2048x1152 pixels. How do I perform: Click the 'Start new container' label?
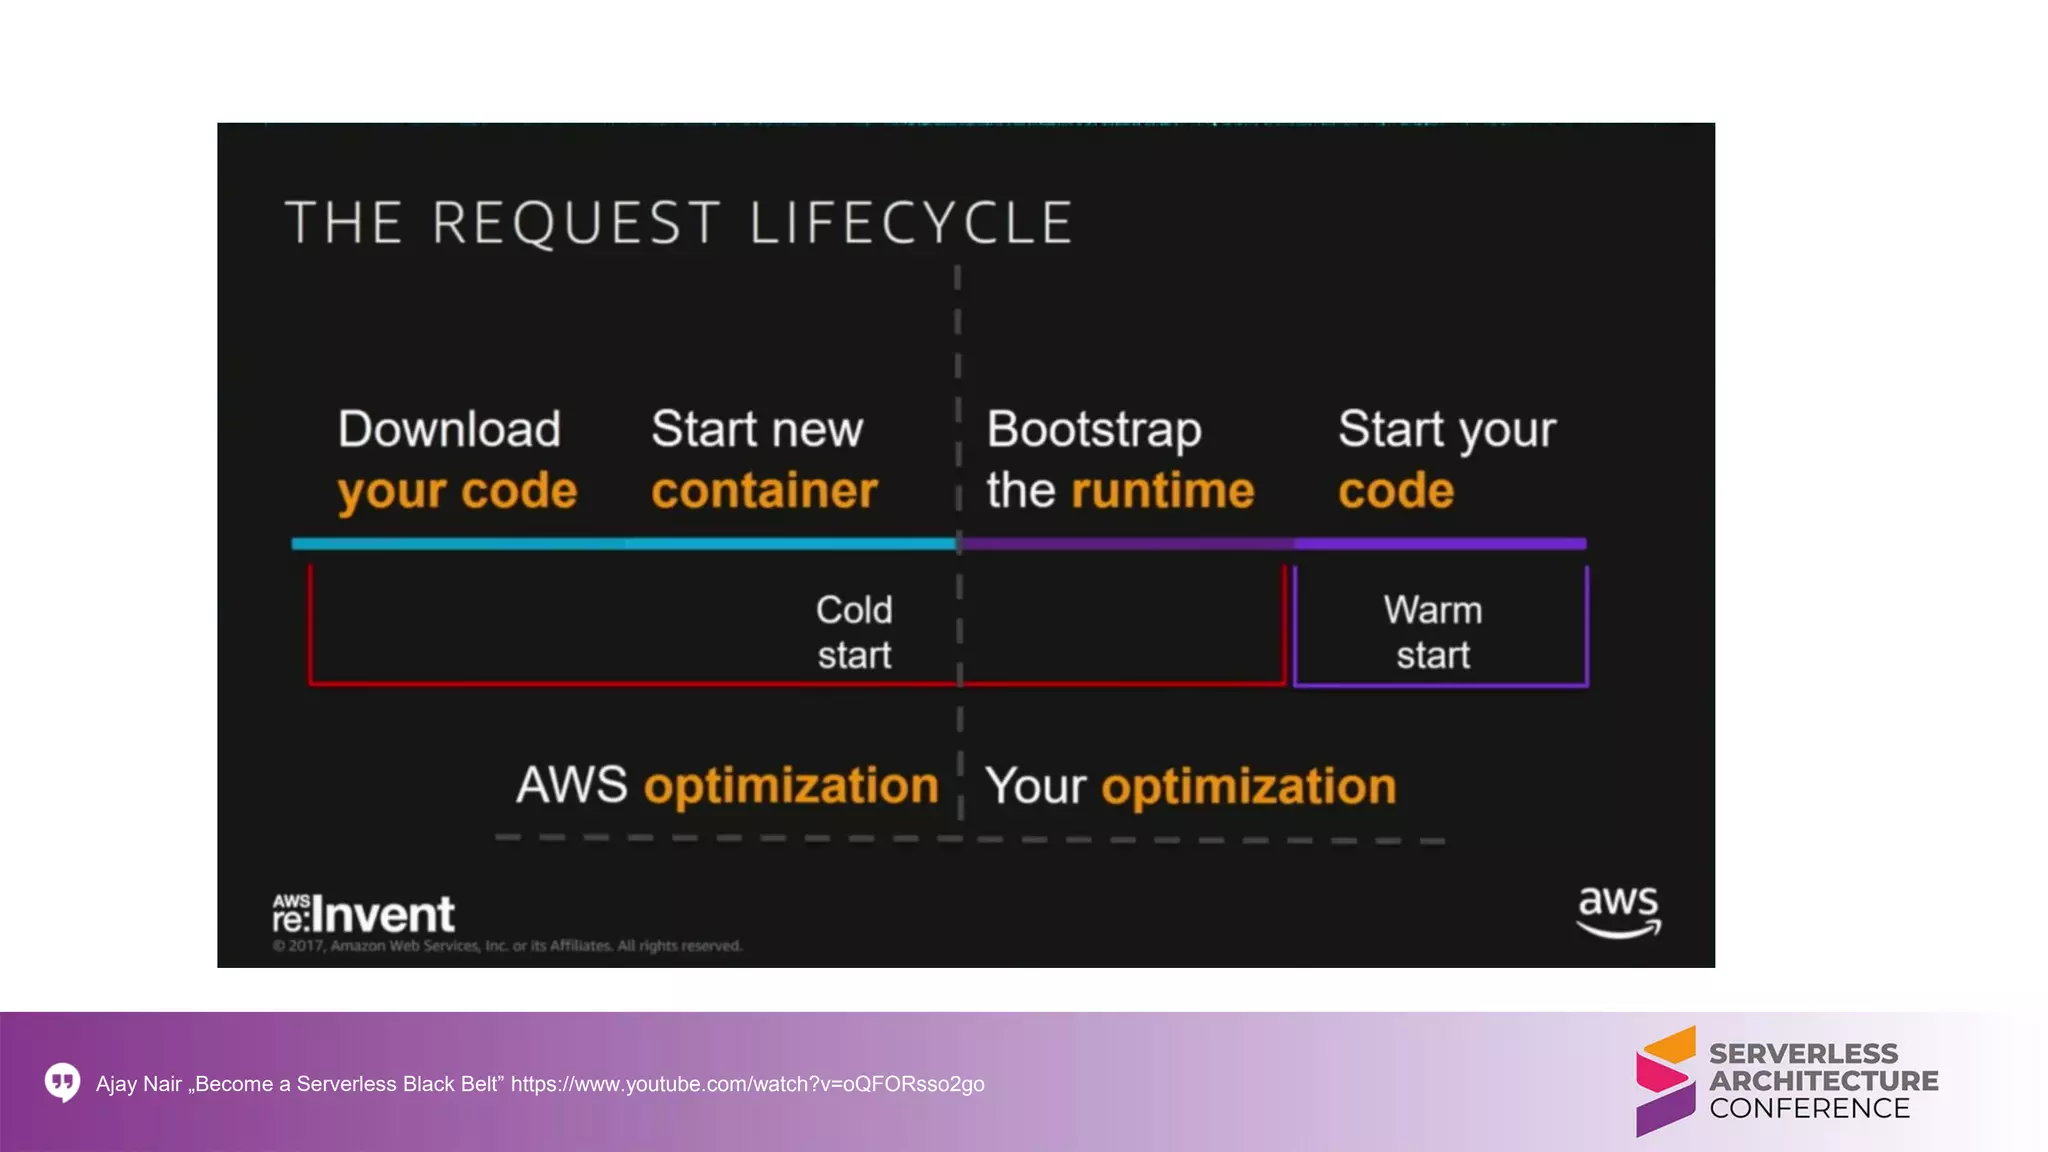pyautogui.click(x=764, y=460)
